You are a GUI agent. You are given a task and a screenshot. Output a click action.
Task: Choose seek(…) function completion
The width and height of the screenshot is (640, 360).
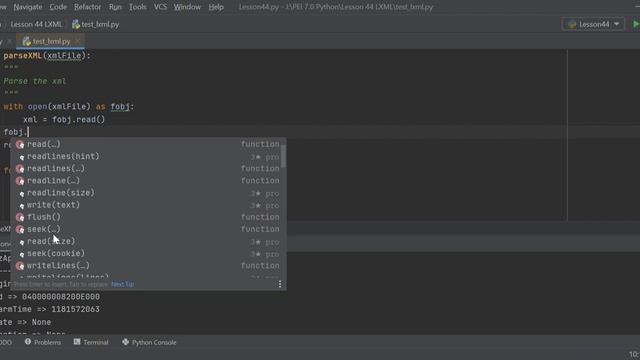(148, 229)
